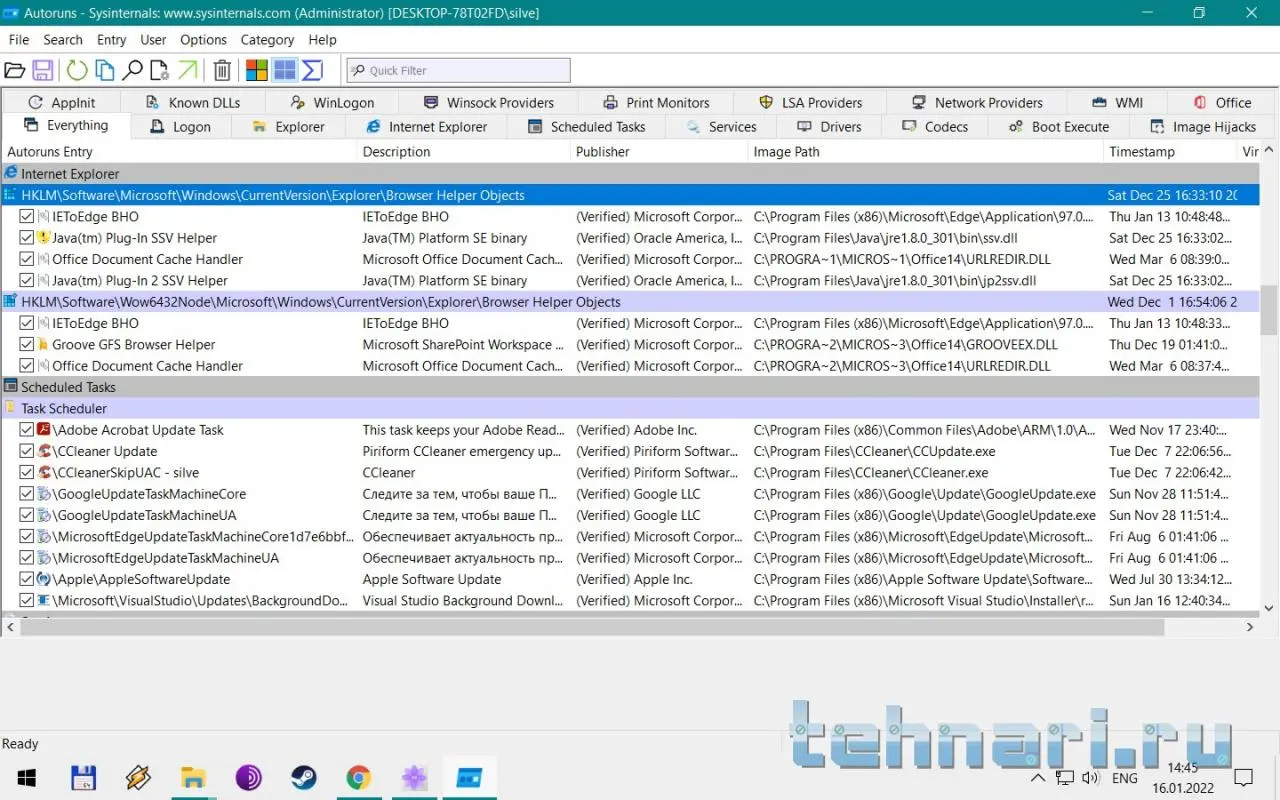Toggle the Groove GFS Browser Helper checkbox
Image resolution: width=1280 pixels, height=800 pixels.
(27, 345)
